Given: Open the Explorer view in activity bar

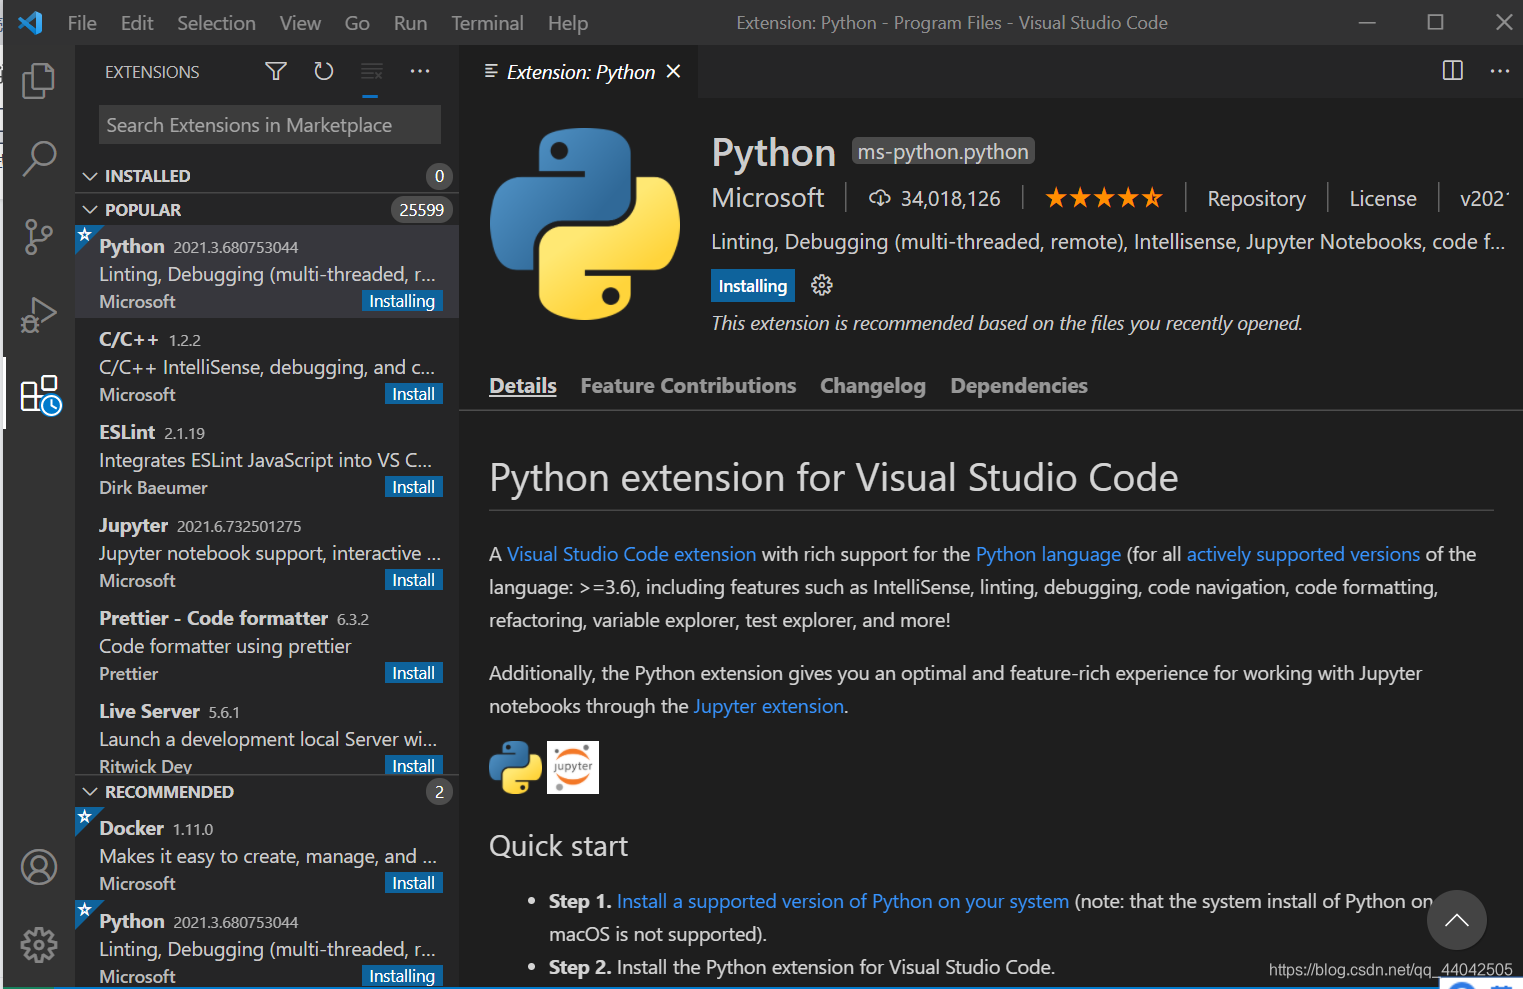Looking at the screenshot, I should [38, 81].
